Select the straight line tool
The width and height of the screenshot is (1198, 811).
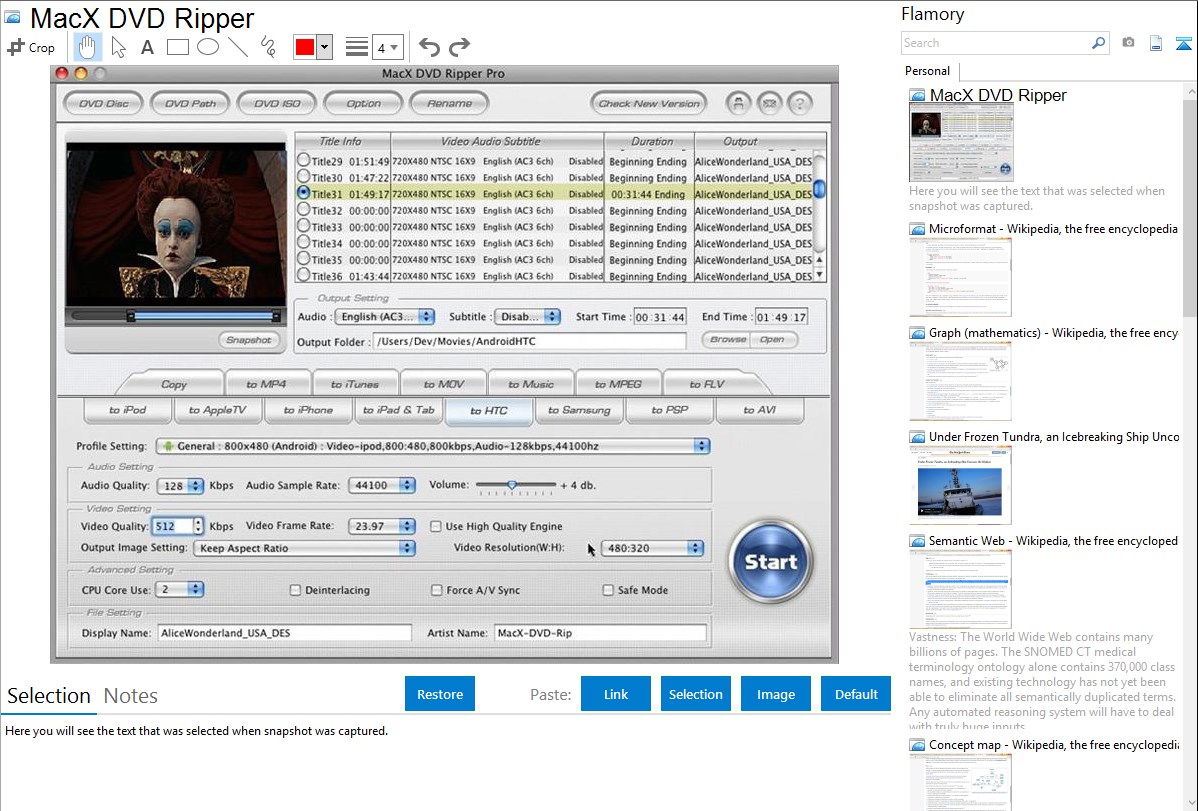pyautogui.click(x=238, y=47)
